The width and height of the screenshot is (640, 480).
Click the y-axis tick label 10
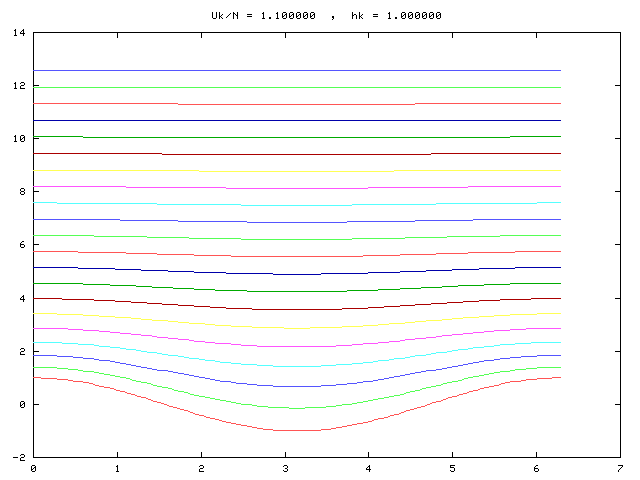point(19,139)
